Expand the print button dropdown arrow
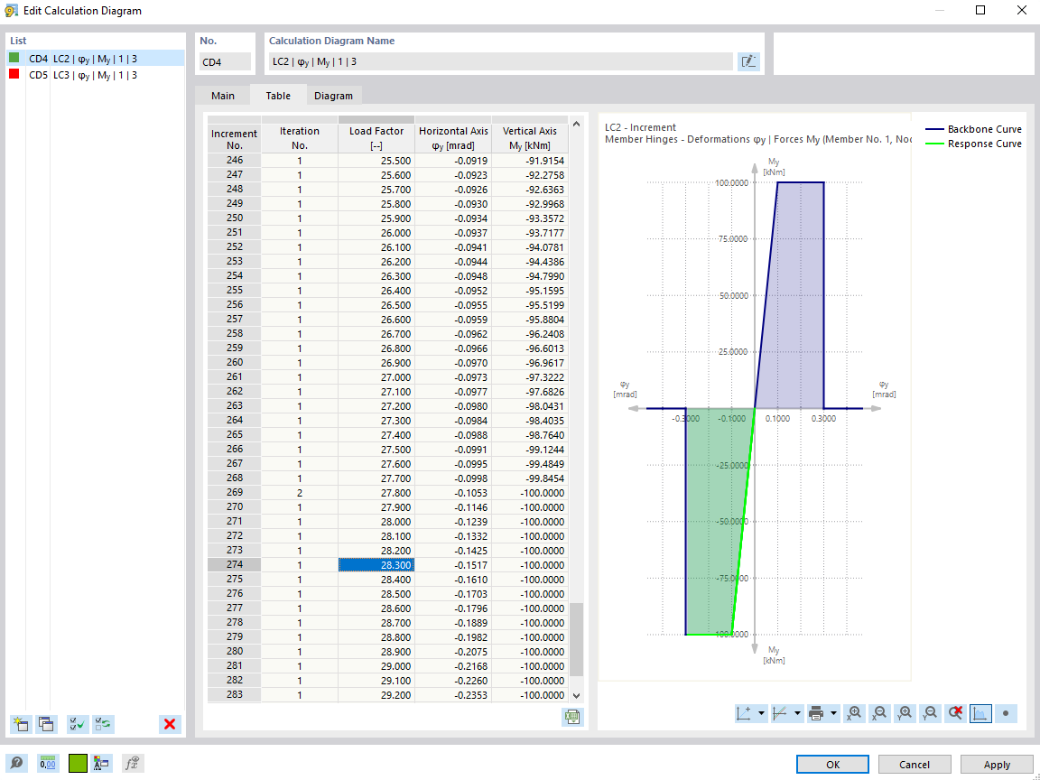The width and height of the screenshot is (1040, 780). coord(833,713)
